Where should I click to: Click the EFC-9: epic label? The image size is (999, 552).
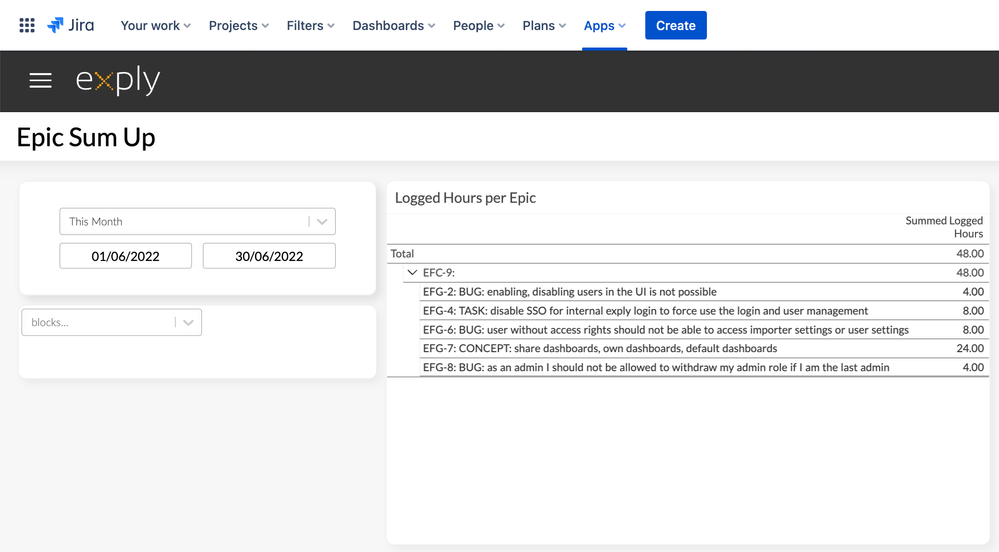tap(439, 273)
